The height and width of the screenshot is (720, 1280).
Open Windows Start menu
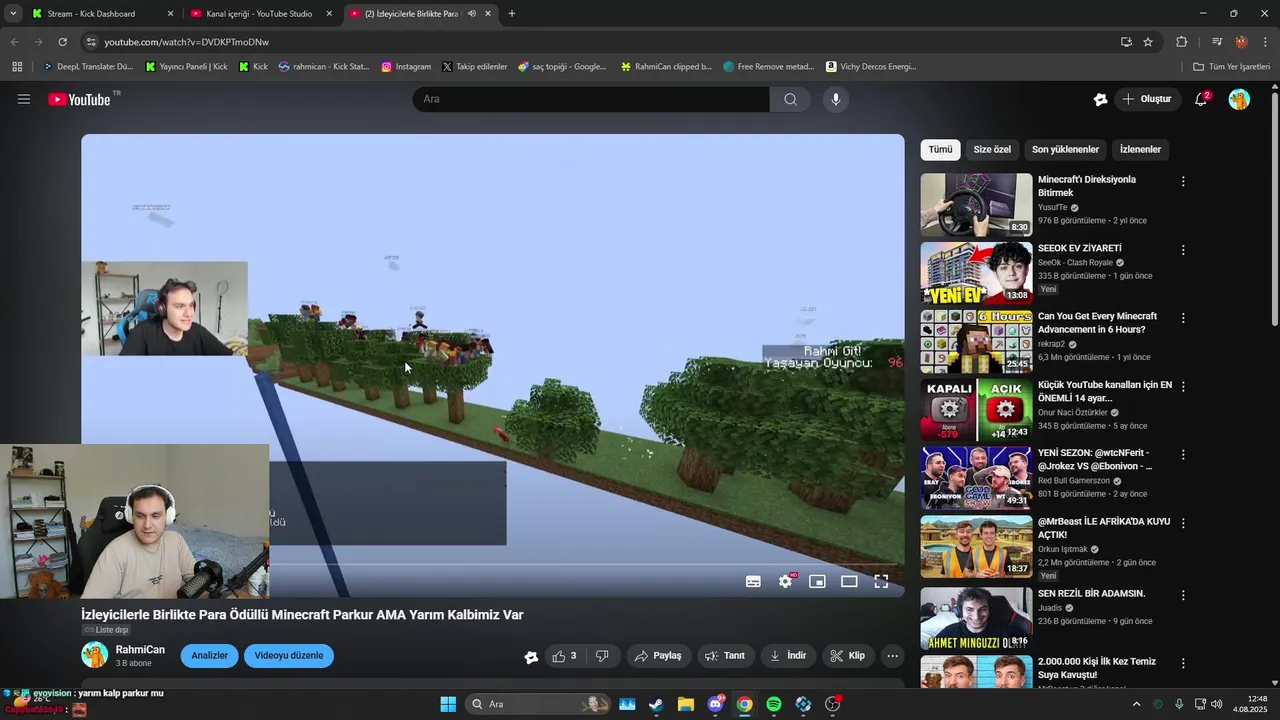[448, 704]
